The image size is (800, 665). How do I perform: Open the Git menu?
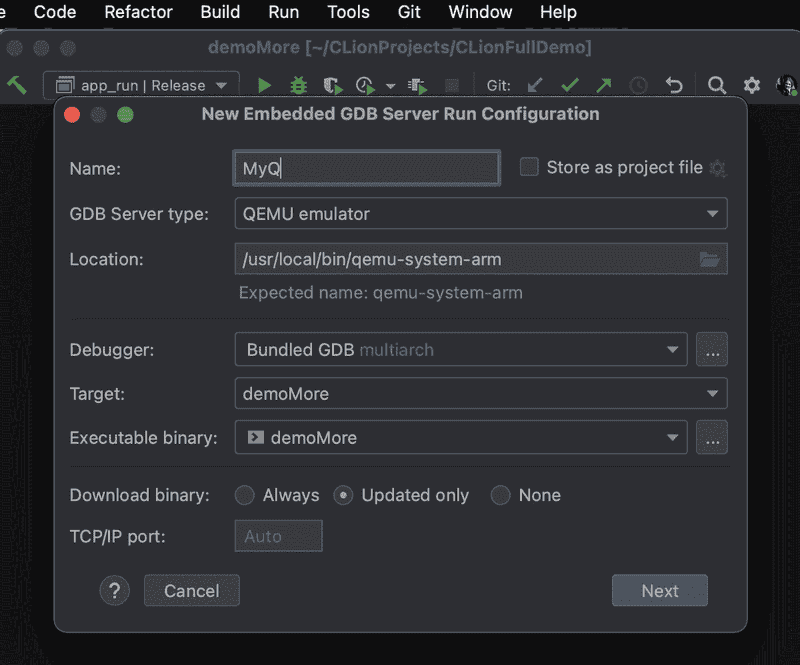point(409,12)
